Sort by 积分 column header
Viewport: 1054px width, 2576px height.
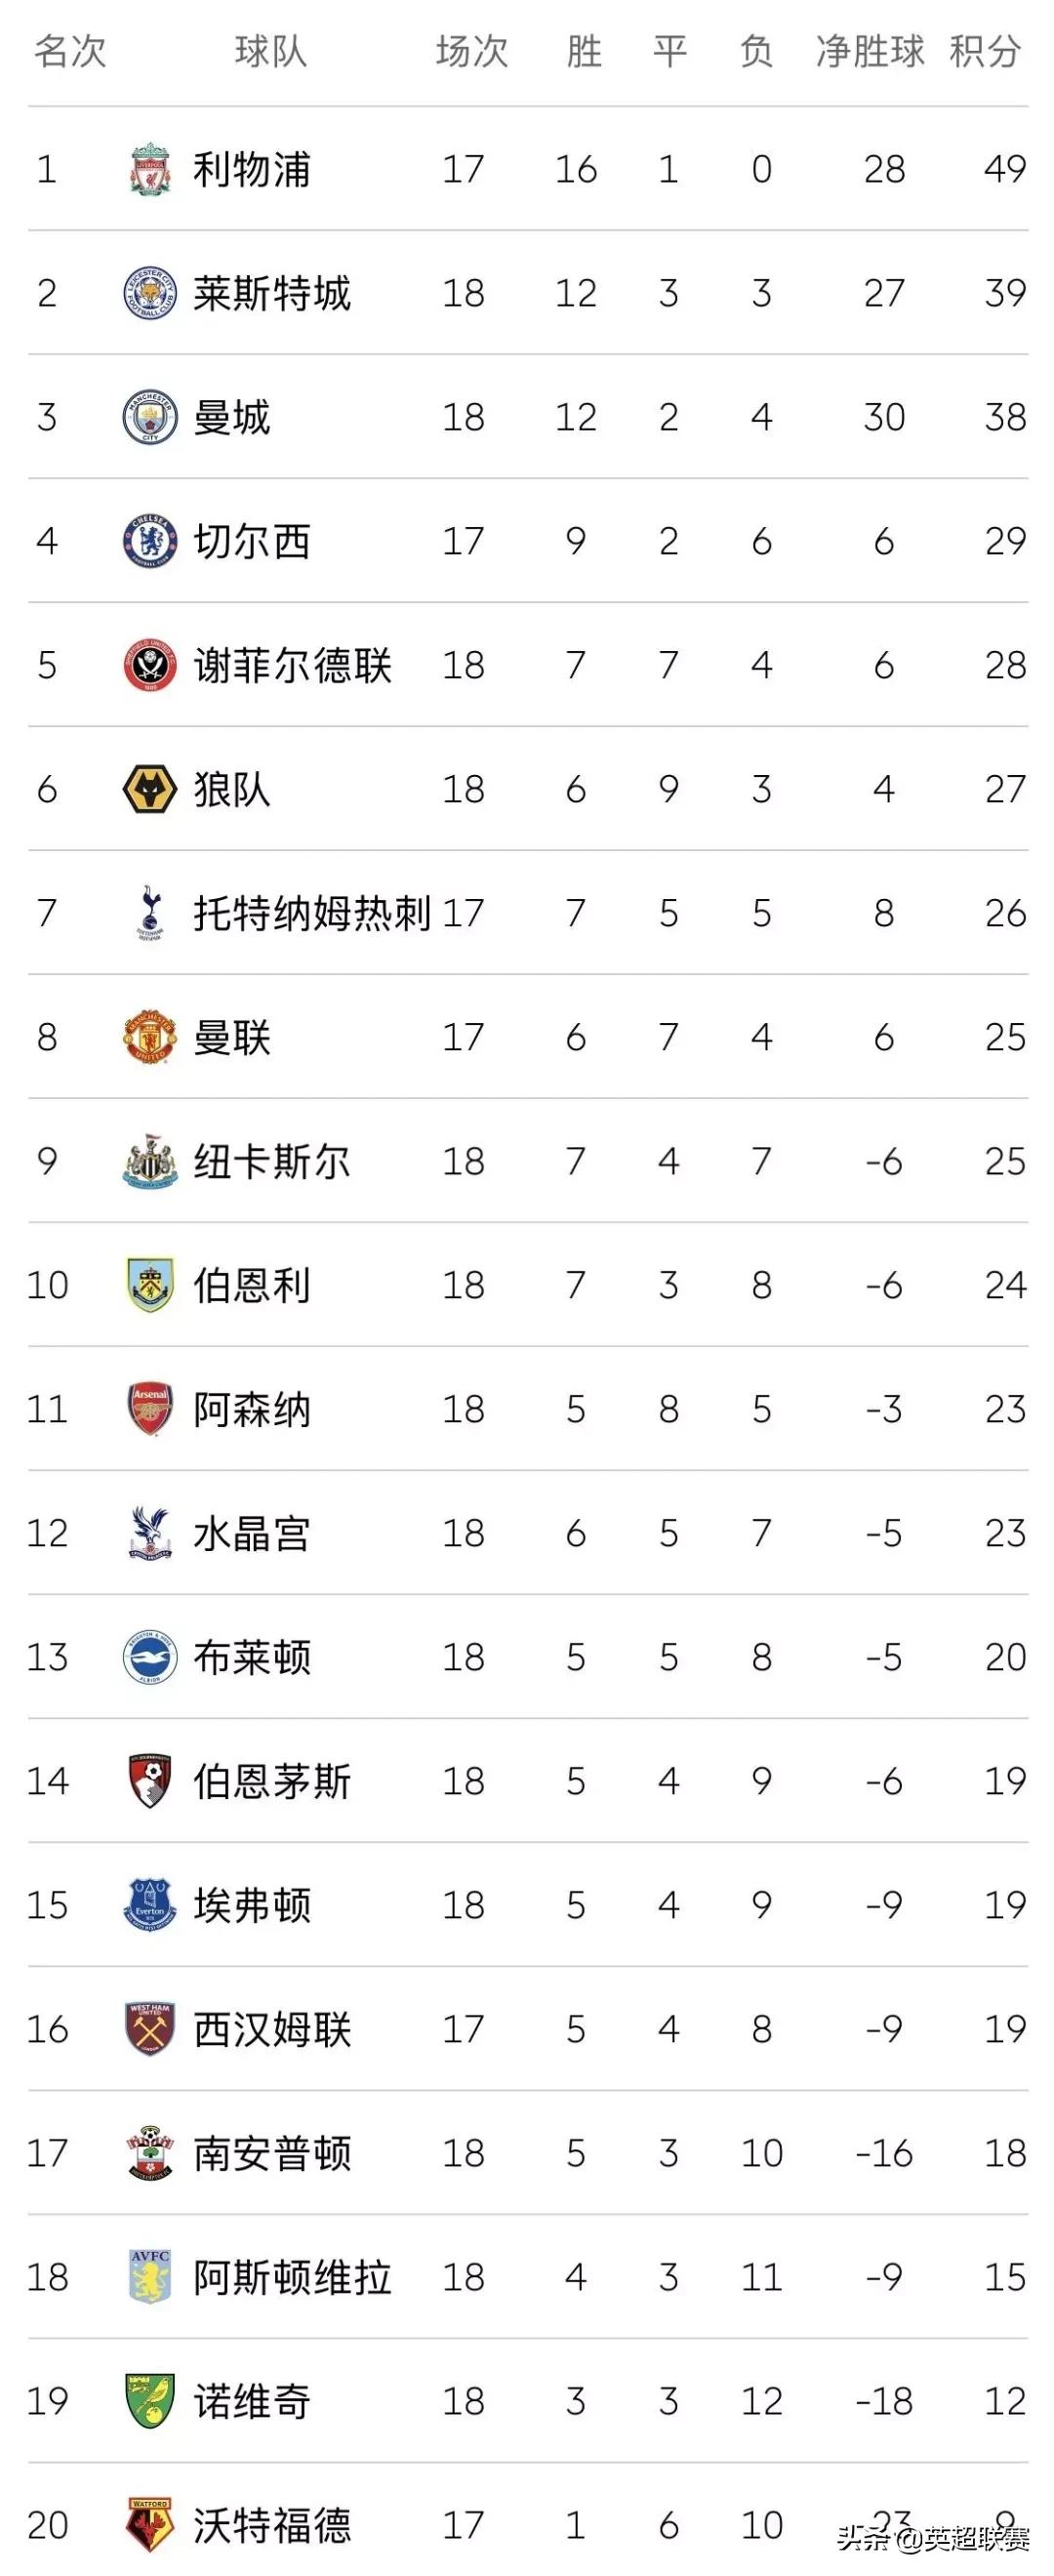985,51
